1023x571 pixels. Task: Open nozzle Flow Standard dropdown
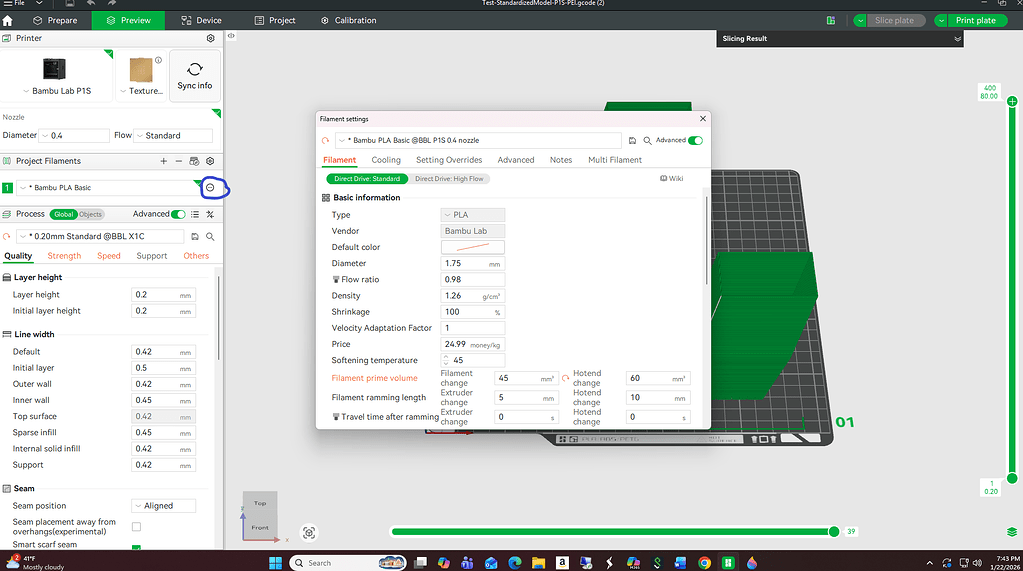pyautogui.click(x=173, y=136)
